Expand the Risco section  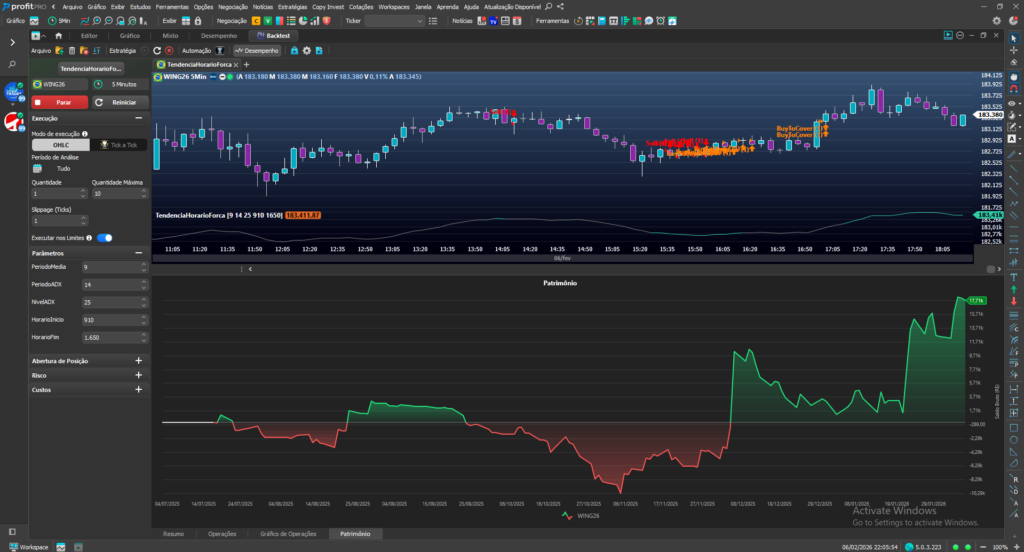[x=138, y=375]
